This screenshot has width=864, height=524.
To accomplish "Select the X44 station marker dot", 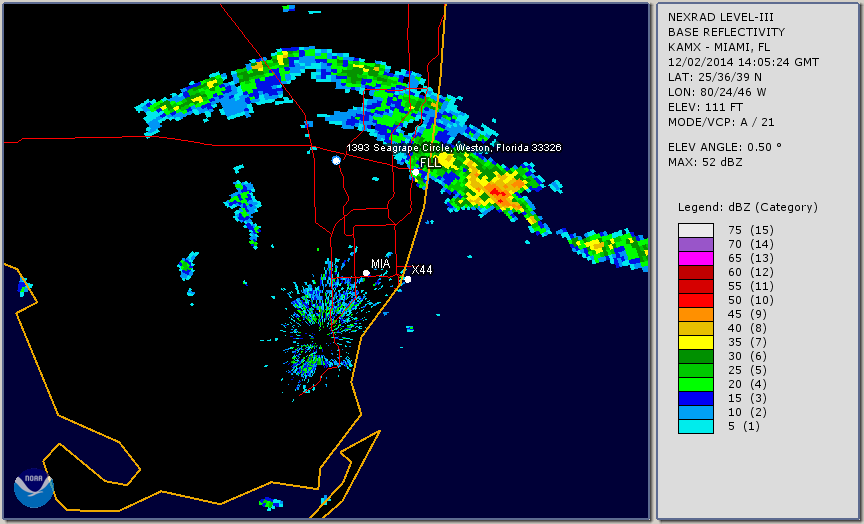I will (408, 280).
